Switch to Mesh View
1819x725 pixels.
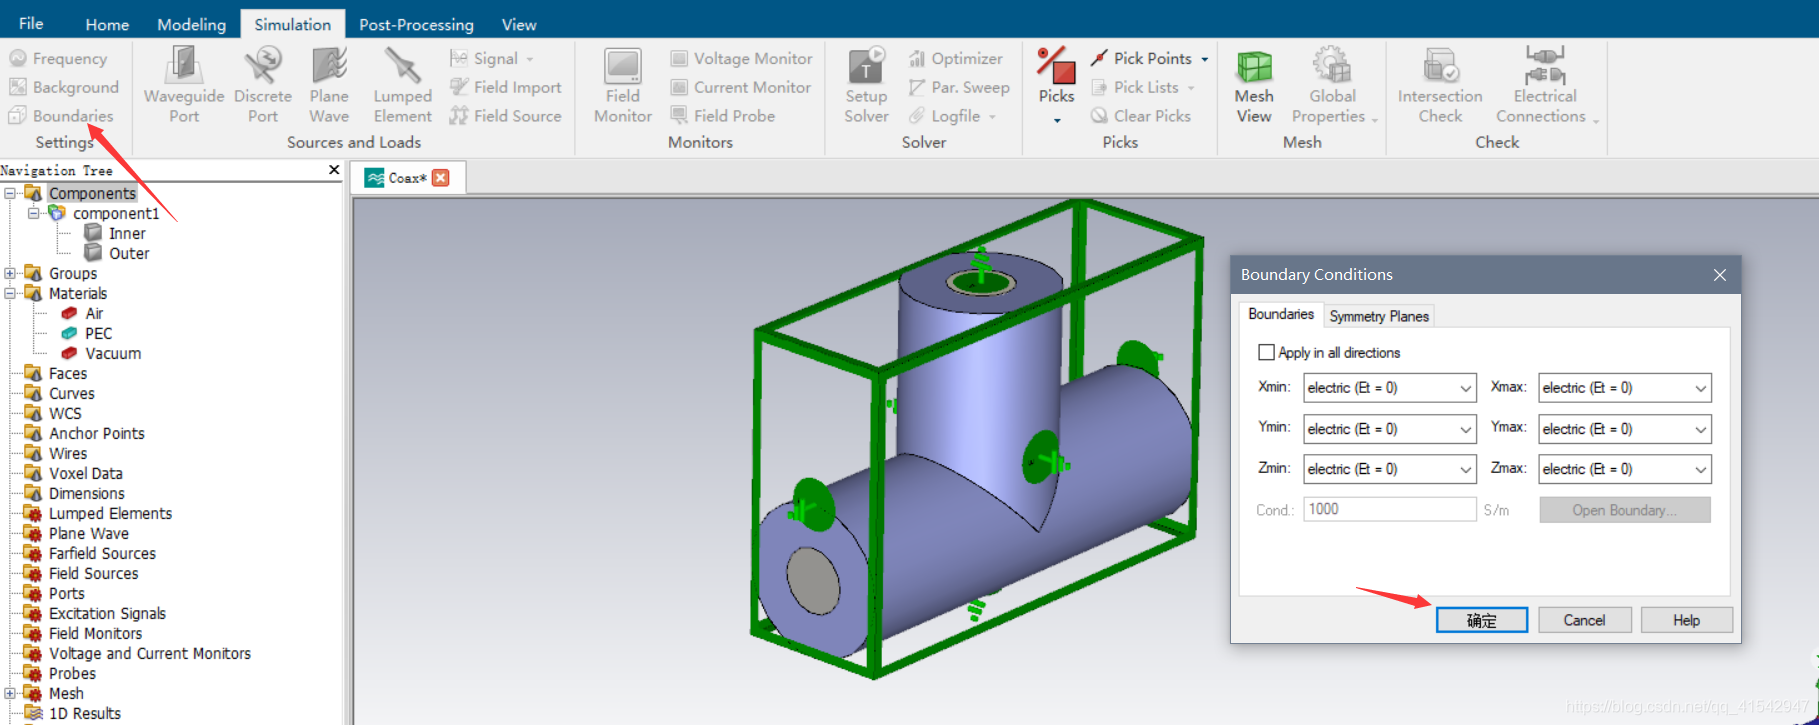tap(1254, 86)
